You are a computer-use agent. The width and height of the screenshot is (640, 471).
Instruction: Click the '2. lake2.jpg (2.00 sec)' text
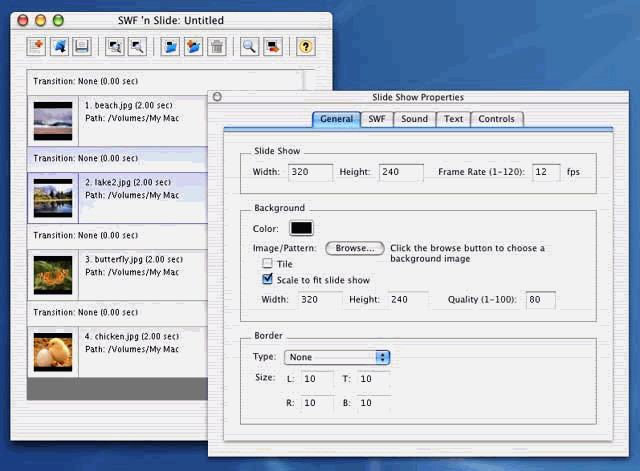coord(128,182)
